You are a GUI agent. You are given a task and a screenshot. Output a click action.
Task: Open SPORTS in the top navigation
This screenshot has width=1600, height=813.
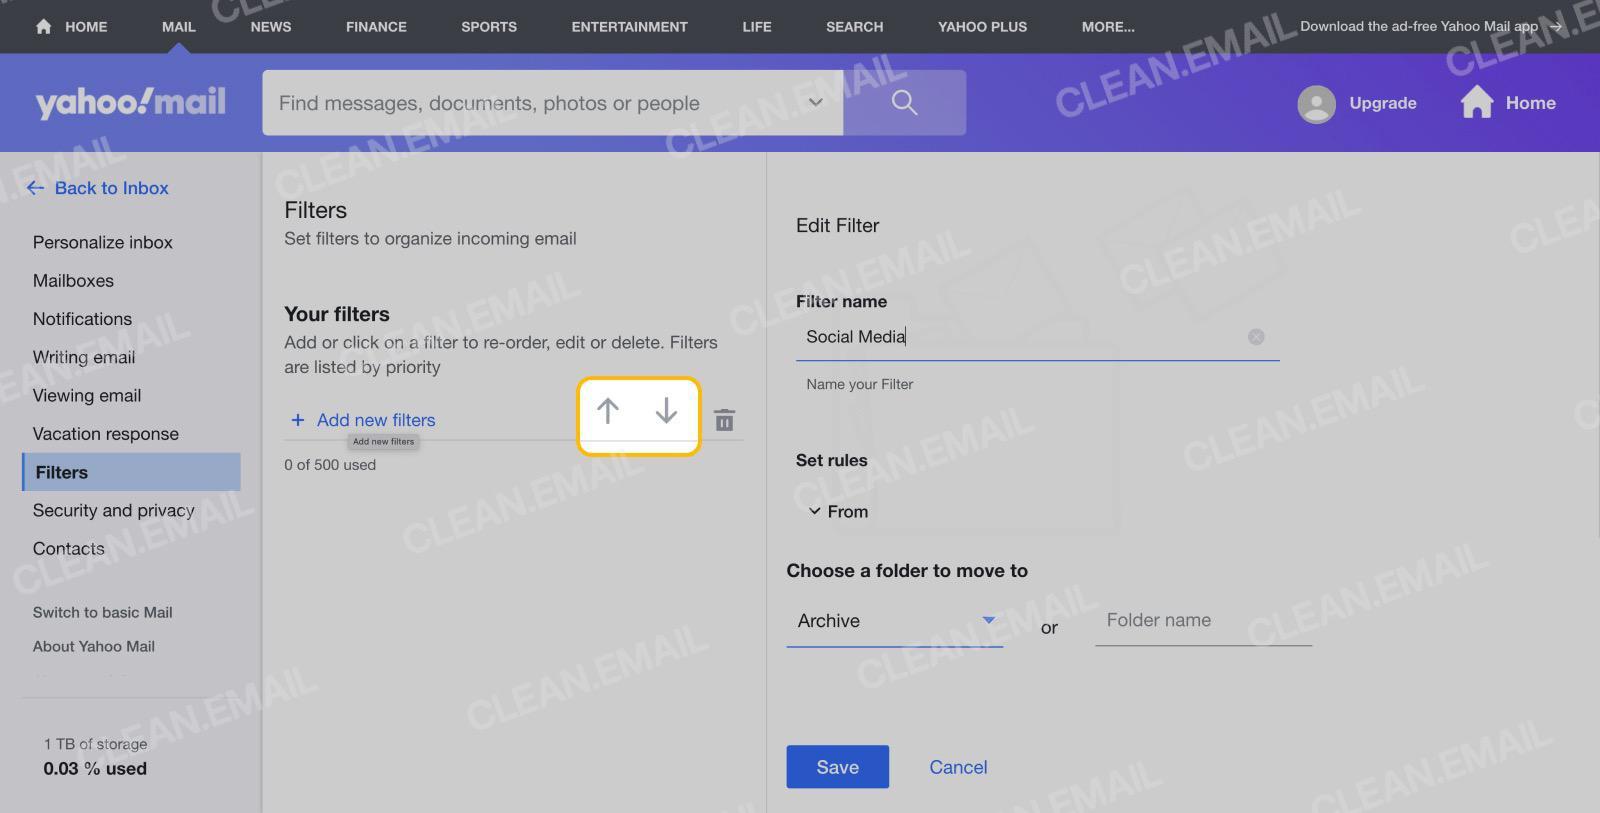(489, 27)
